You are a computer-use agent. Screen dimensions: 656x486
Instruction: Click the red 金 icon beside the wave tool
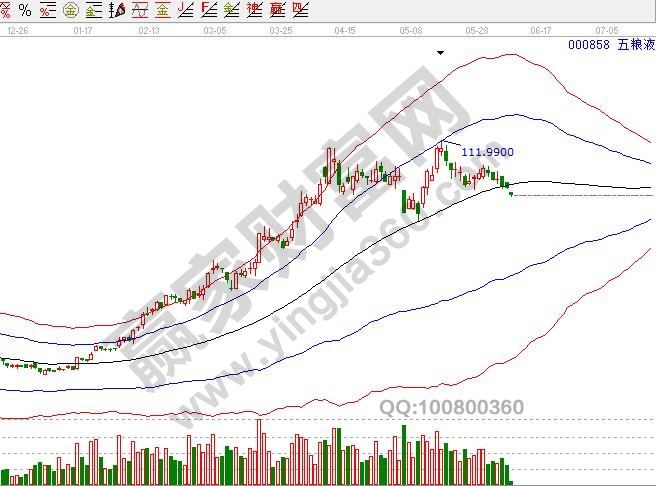pos(162,10)
